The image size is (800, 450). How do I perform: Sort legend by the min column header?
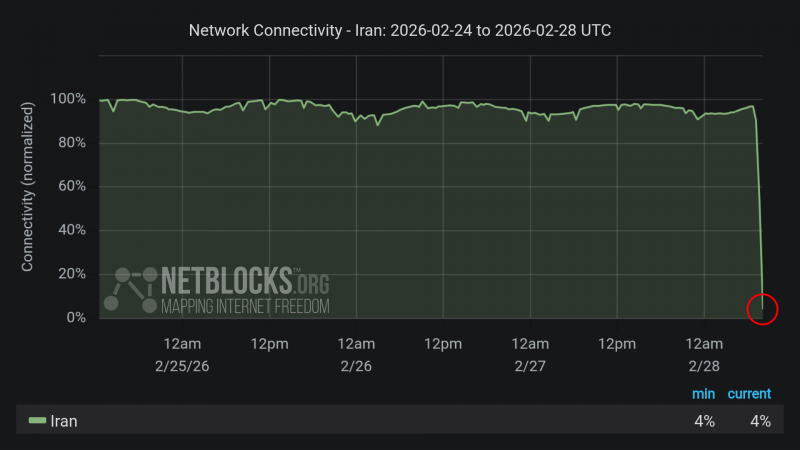click(x=704, y=394)
